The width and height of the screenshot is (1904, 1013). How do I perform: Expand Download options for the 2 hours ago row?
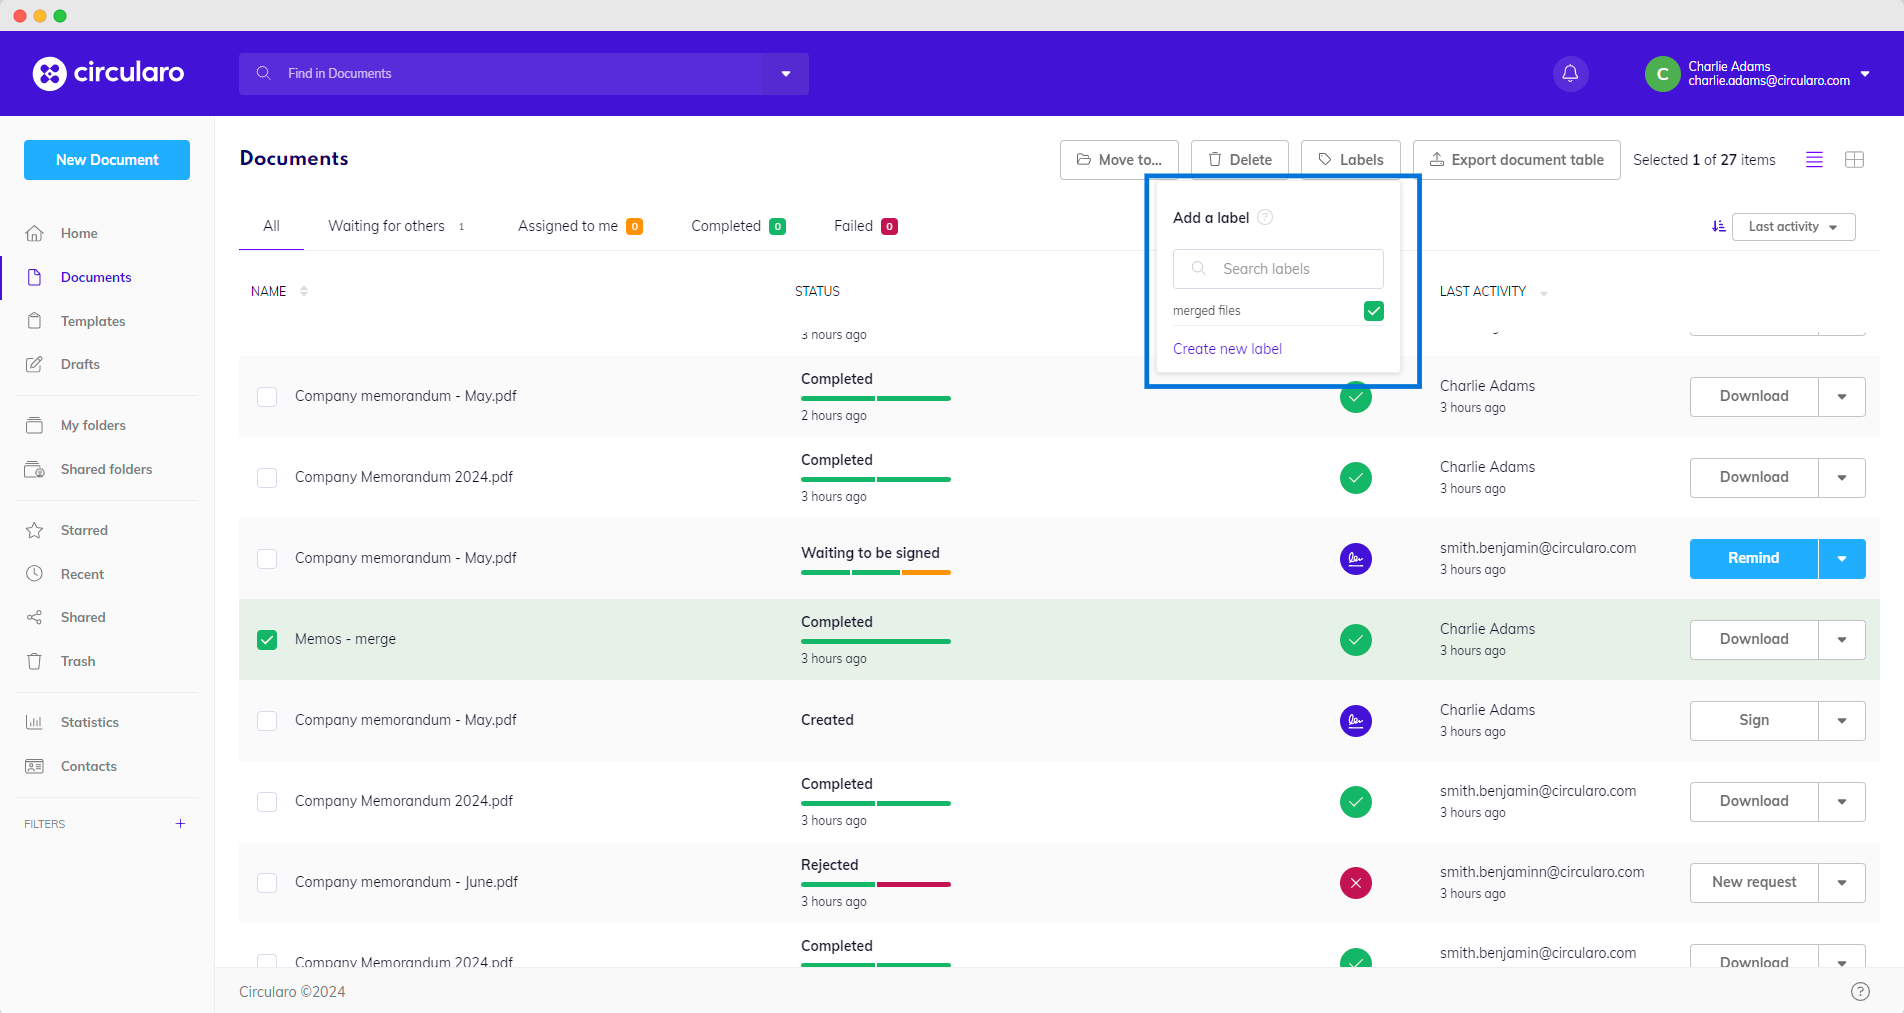[x=1842, y=397]
